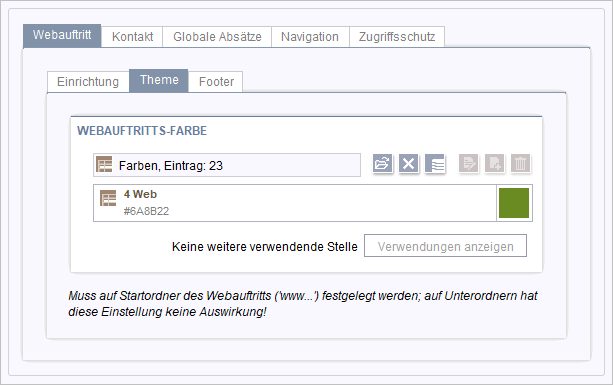Click the WEBAUFTRITTS-FARBE heading

tap(142, 131)
